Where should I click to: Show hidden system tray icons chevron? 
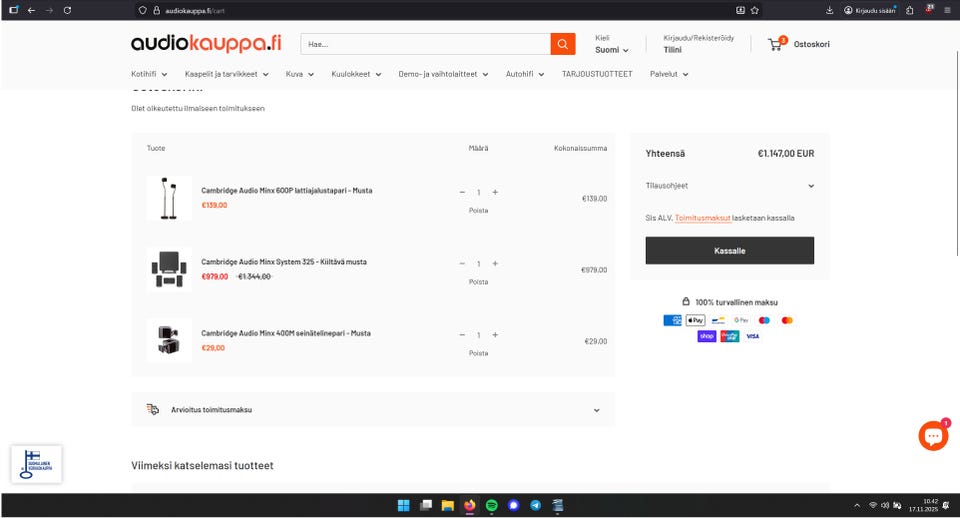pos(857,505)
